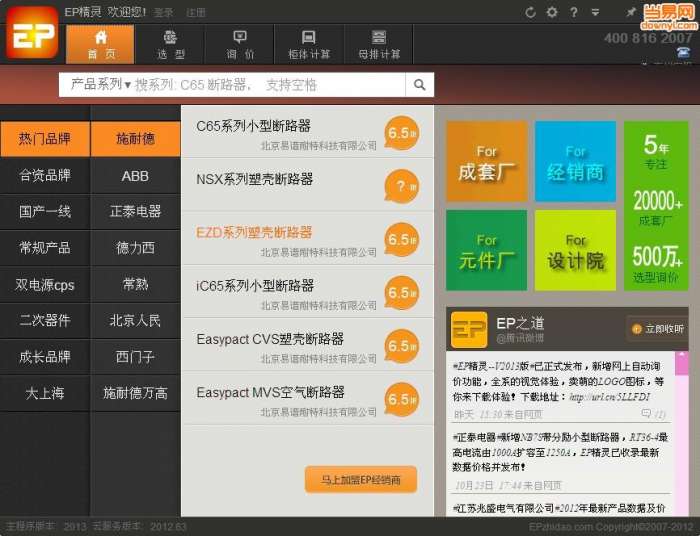Click the magnifier search button

tap(419, 84)
